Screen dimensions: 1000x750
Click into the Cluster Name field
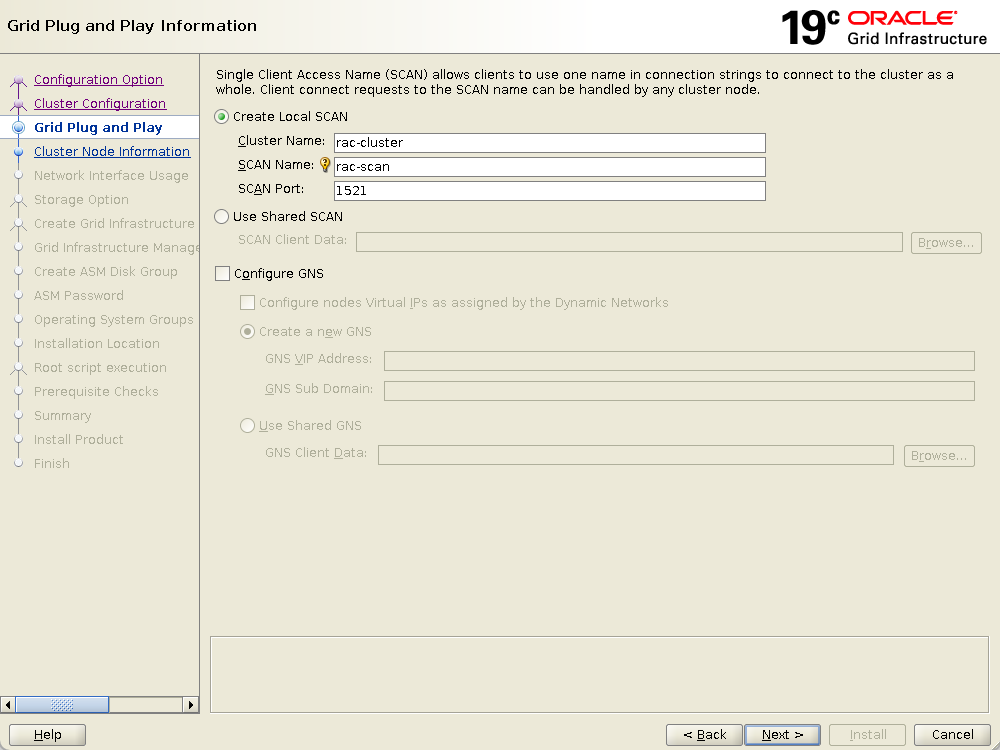tap(549, 143)
